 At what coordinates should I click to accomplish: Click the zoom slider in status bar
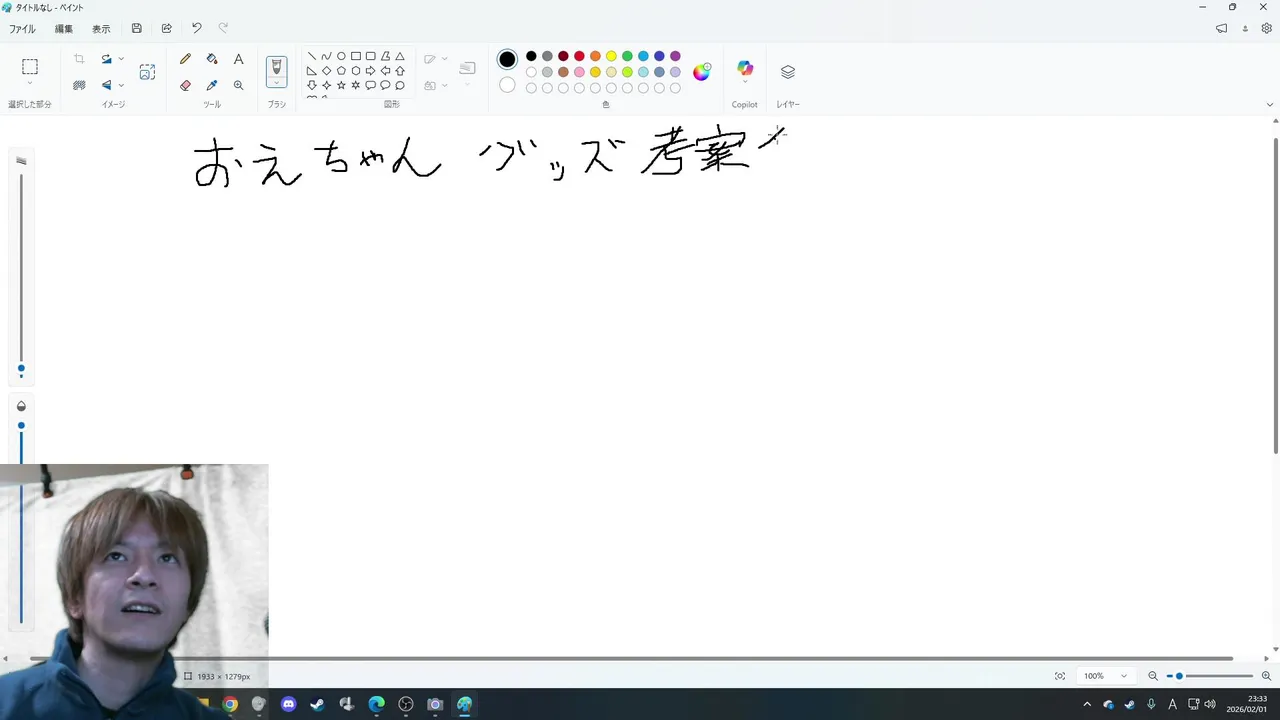tap(1209, 676)
